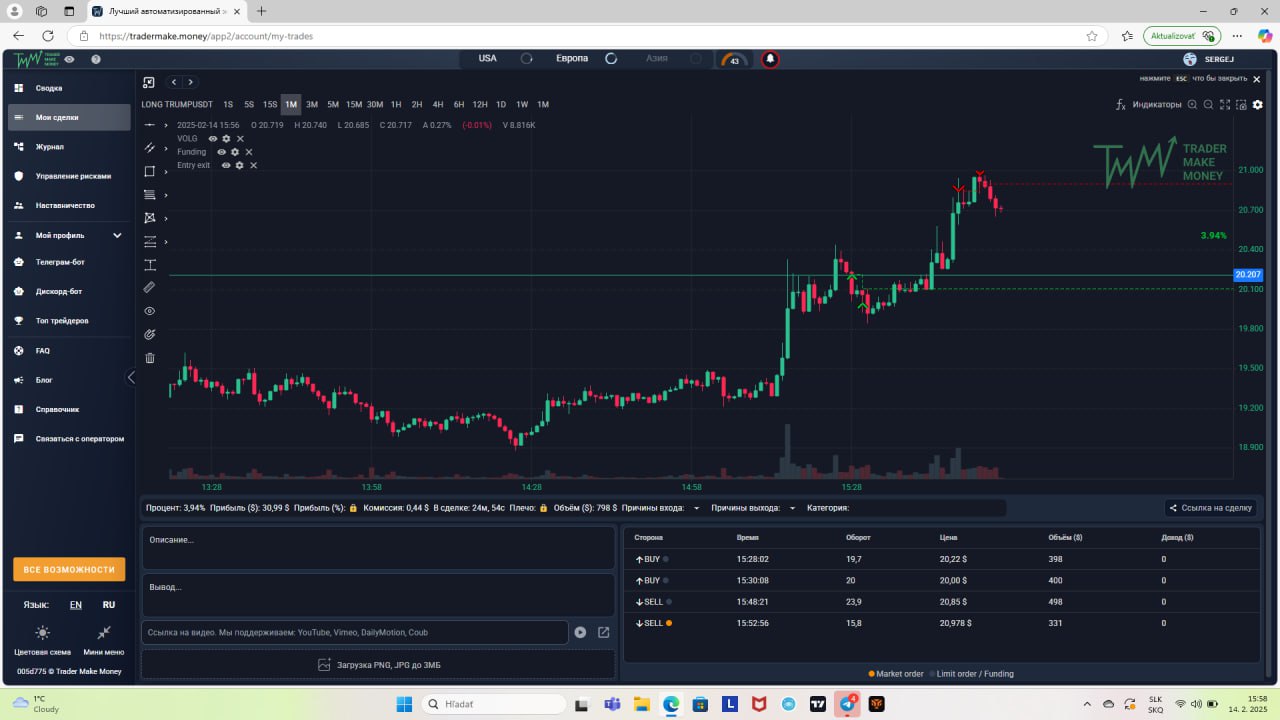The image size is (1280, 720).
Task: Click the Ссылка на сделку link button
Action: pyautogui.click(x=1211, y=508)
